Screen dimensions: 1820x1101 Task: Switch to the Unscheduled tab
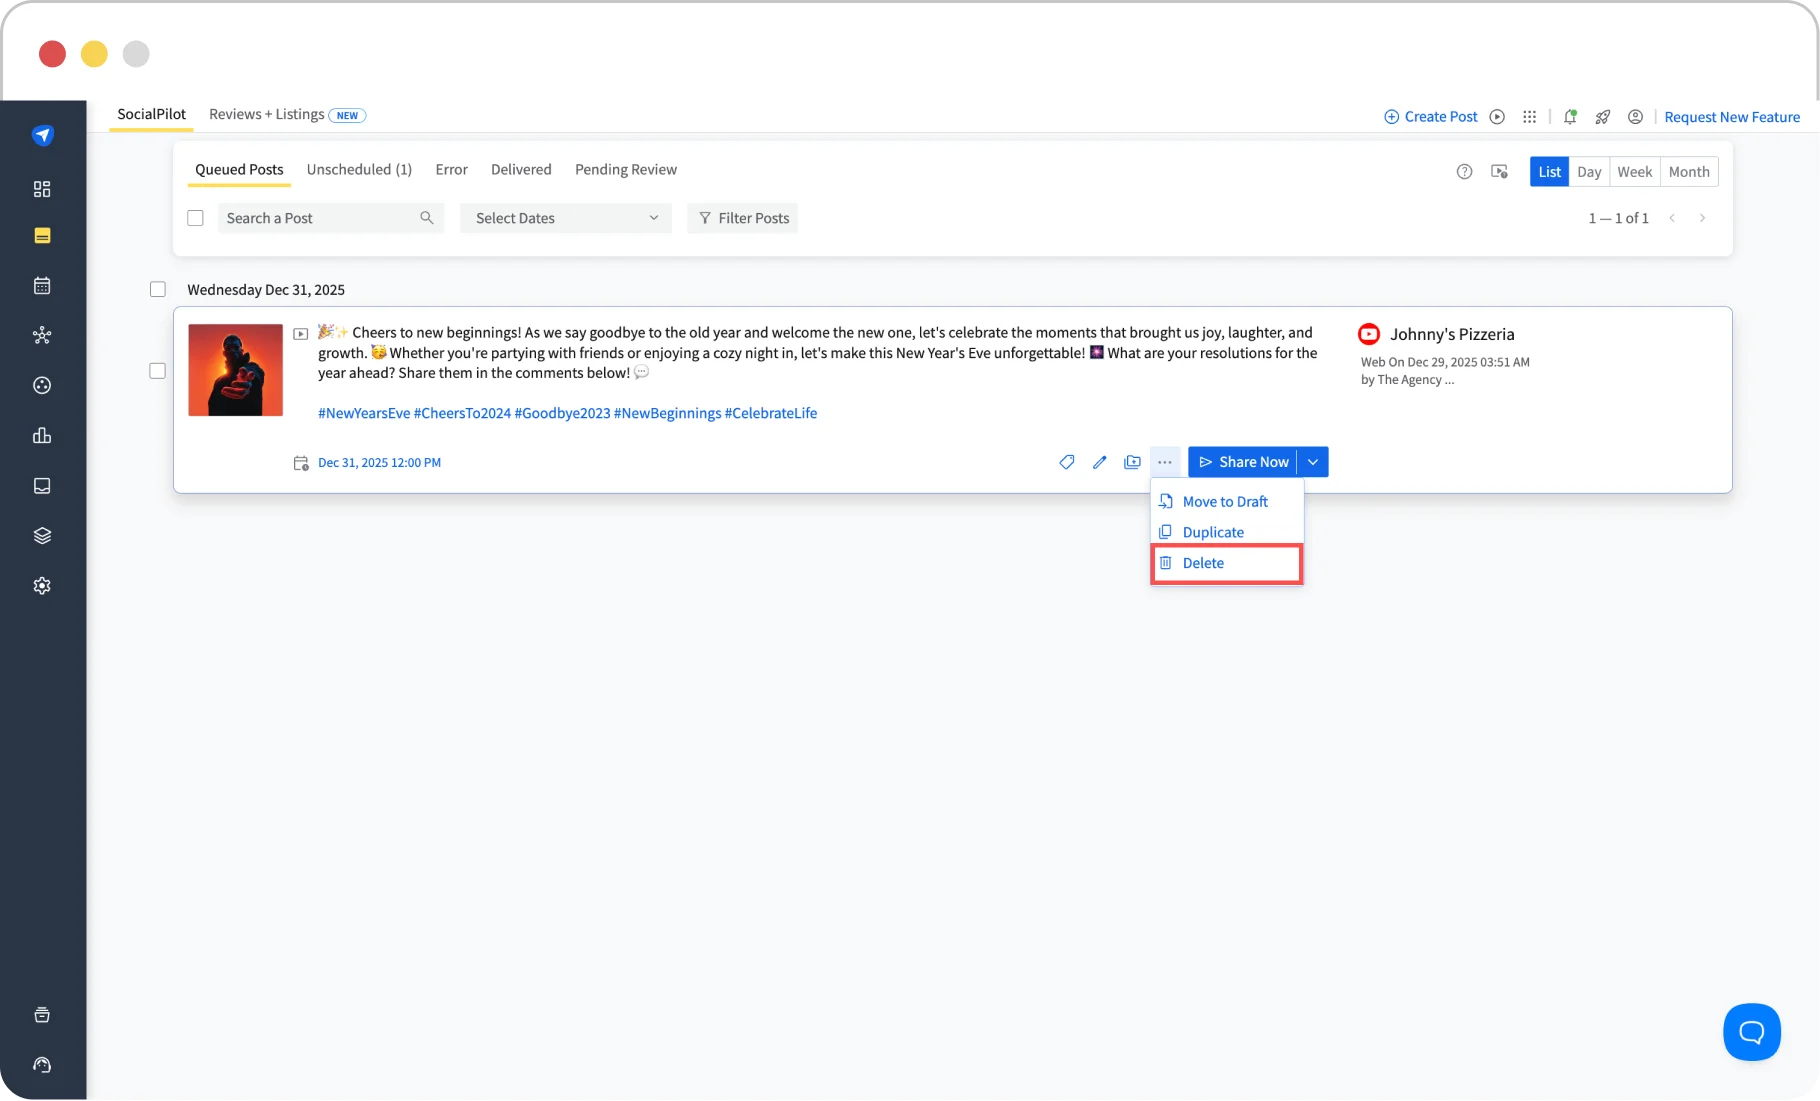[x=358, y=169]
